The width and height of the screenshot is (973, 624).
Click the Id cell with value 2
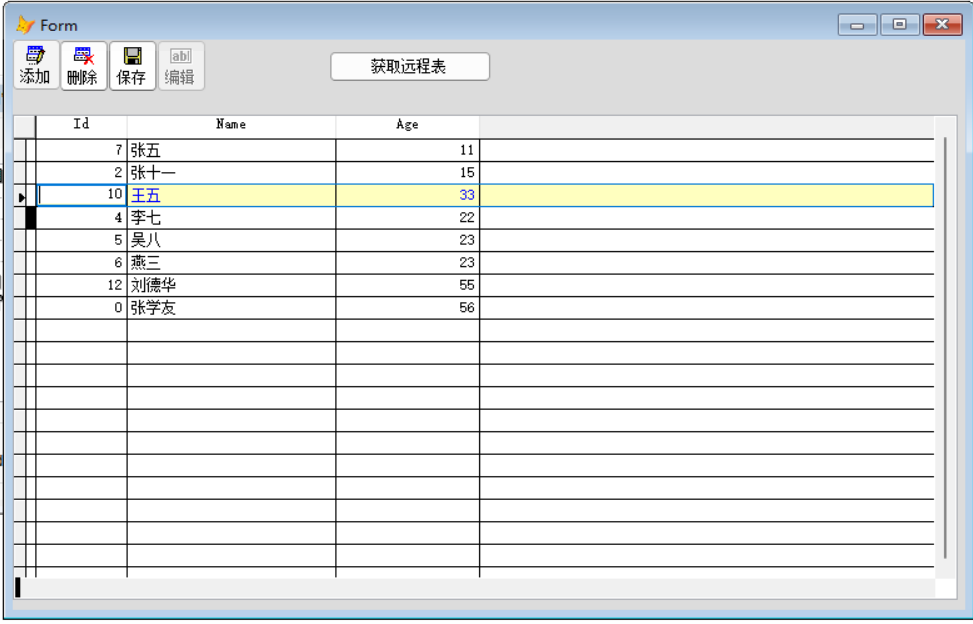pos(81,172)
